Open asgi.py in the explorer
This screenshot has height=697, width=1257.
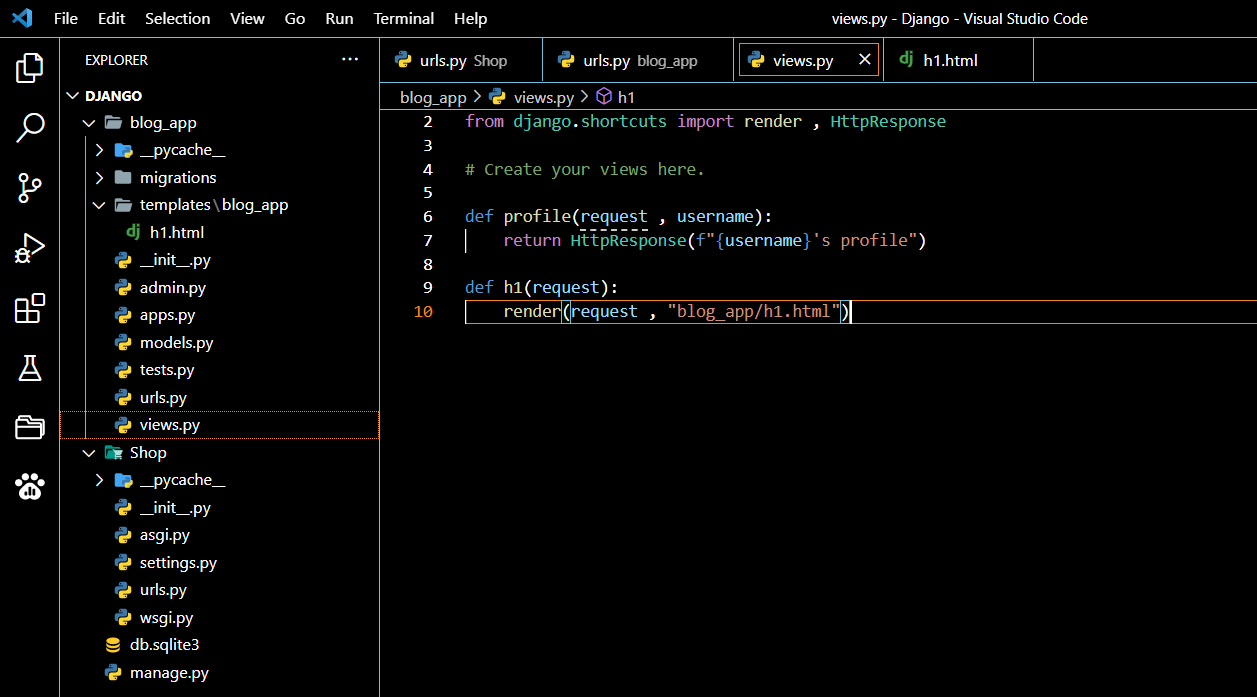[165, 535]
